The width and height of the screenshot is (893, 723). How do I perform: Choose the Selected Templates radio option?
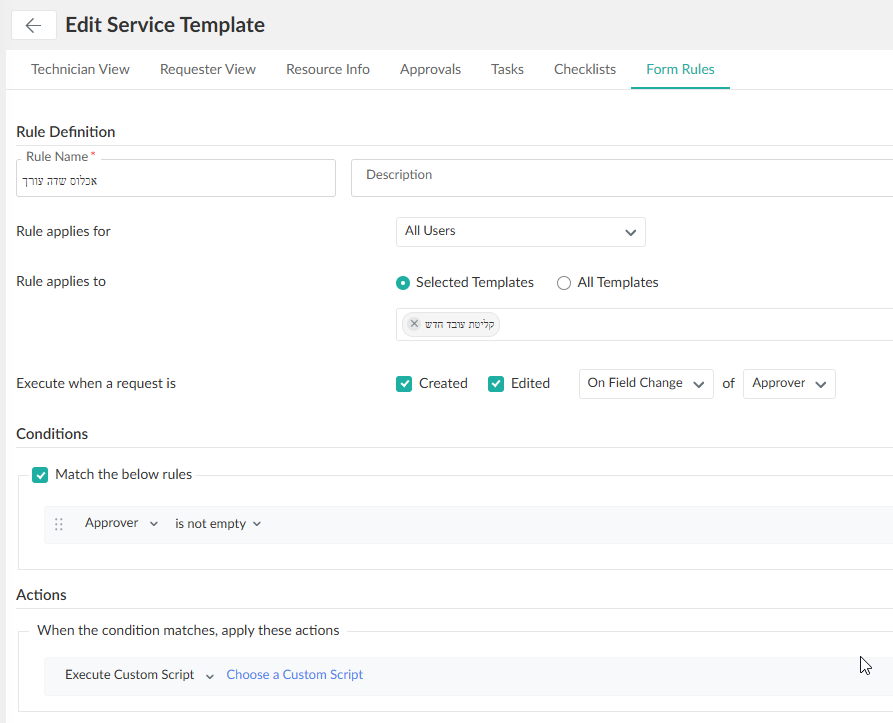(403, 283)
